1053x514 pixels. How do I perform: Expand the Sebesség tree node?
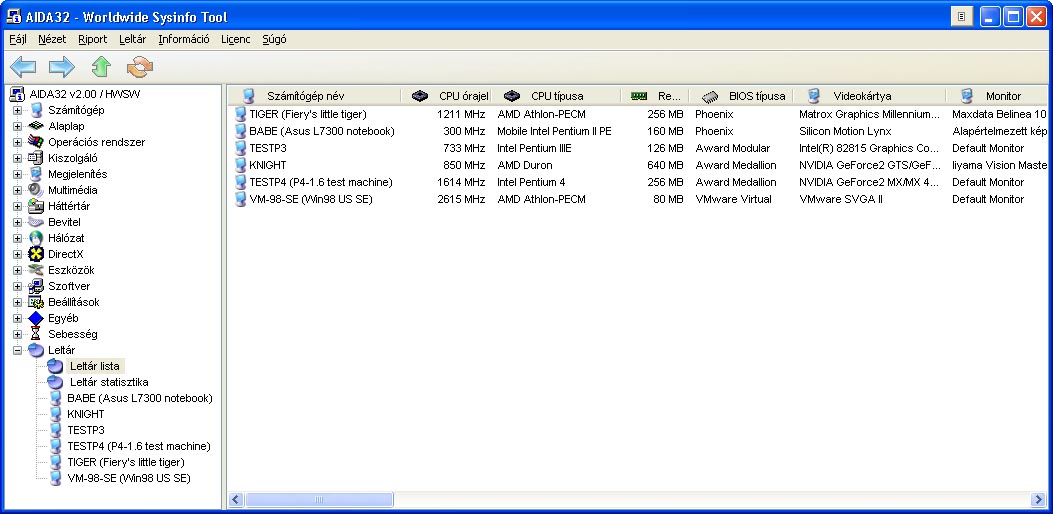point(17,334)
